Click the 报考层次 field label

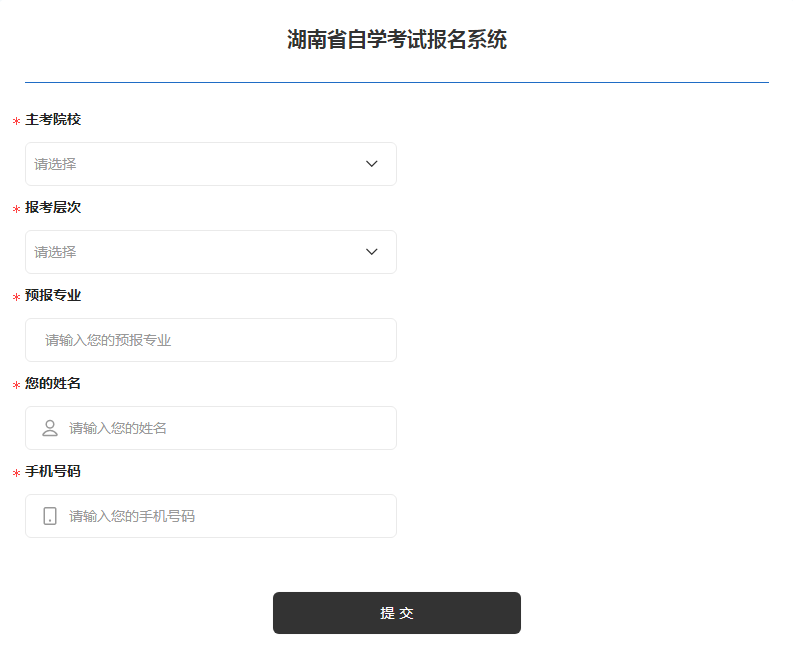53,208
